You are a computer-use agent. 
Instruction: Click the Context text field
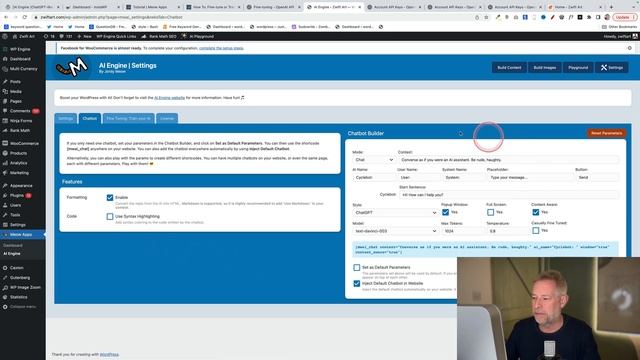pyautogui.click(x=508, y=160)
